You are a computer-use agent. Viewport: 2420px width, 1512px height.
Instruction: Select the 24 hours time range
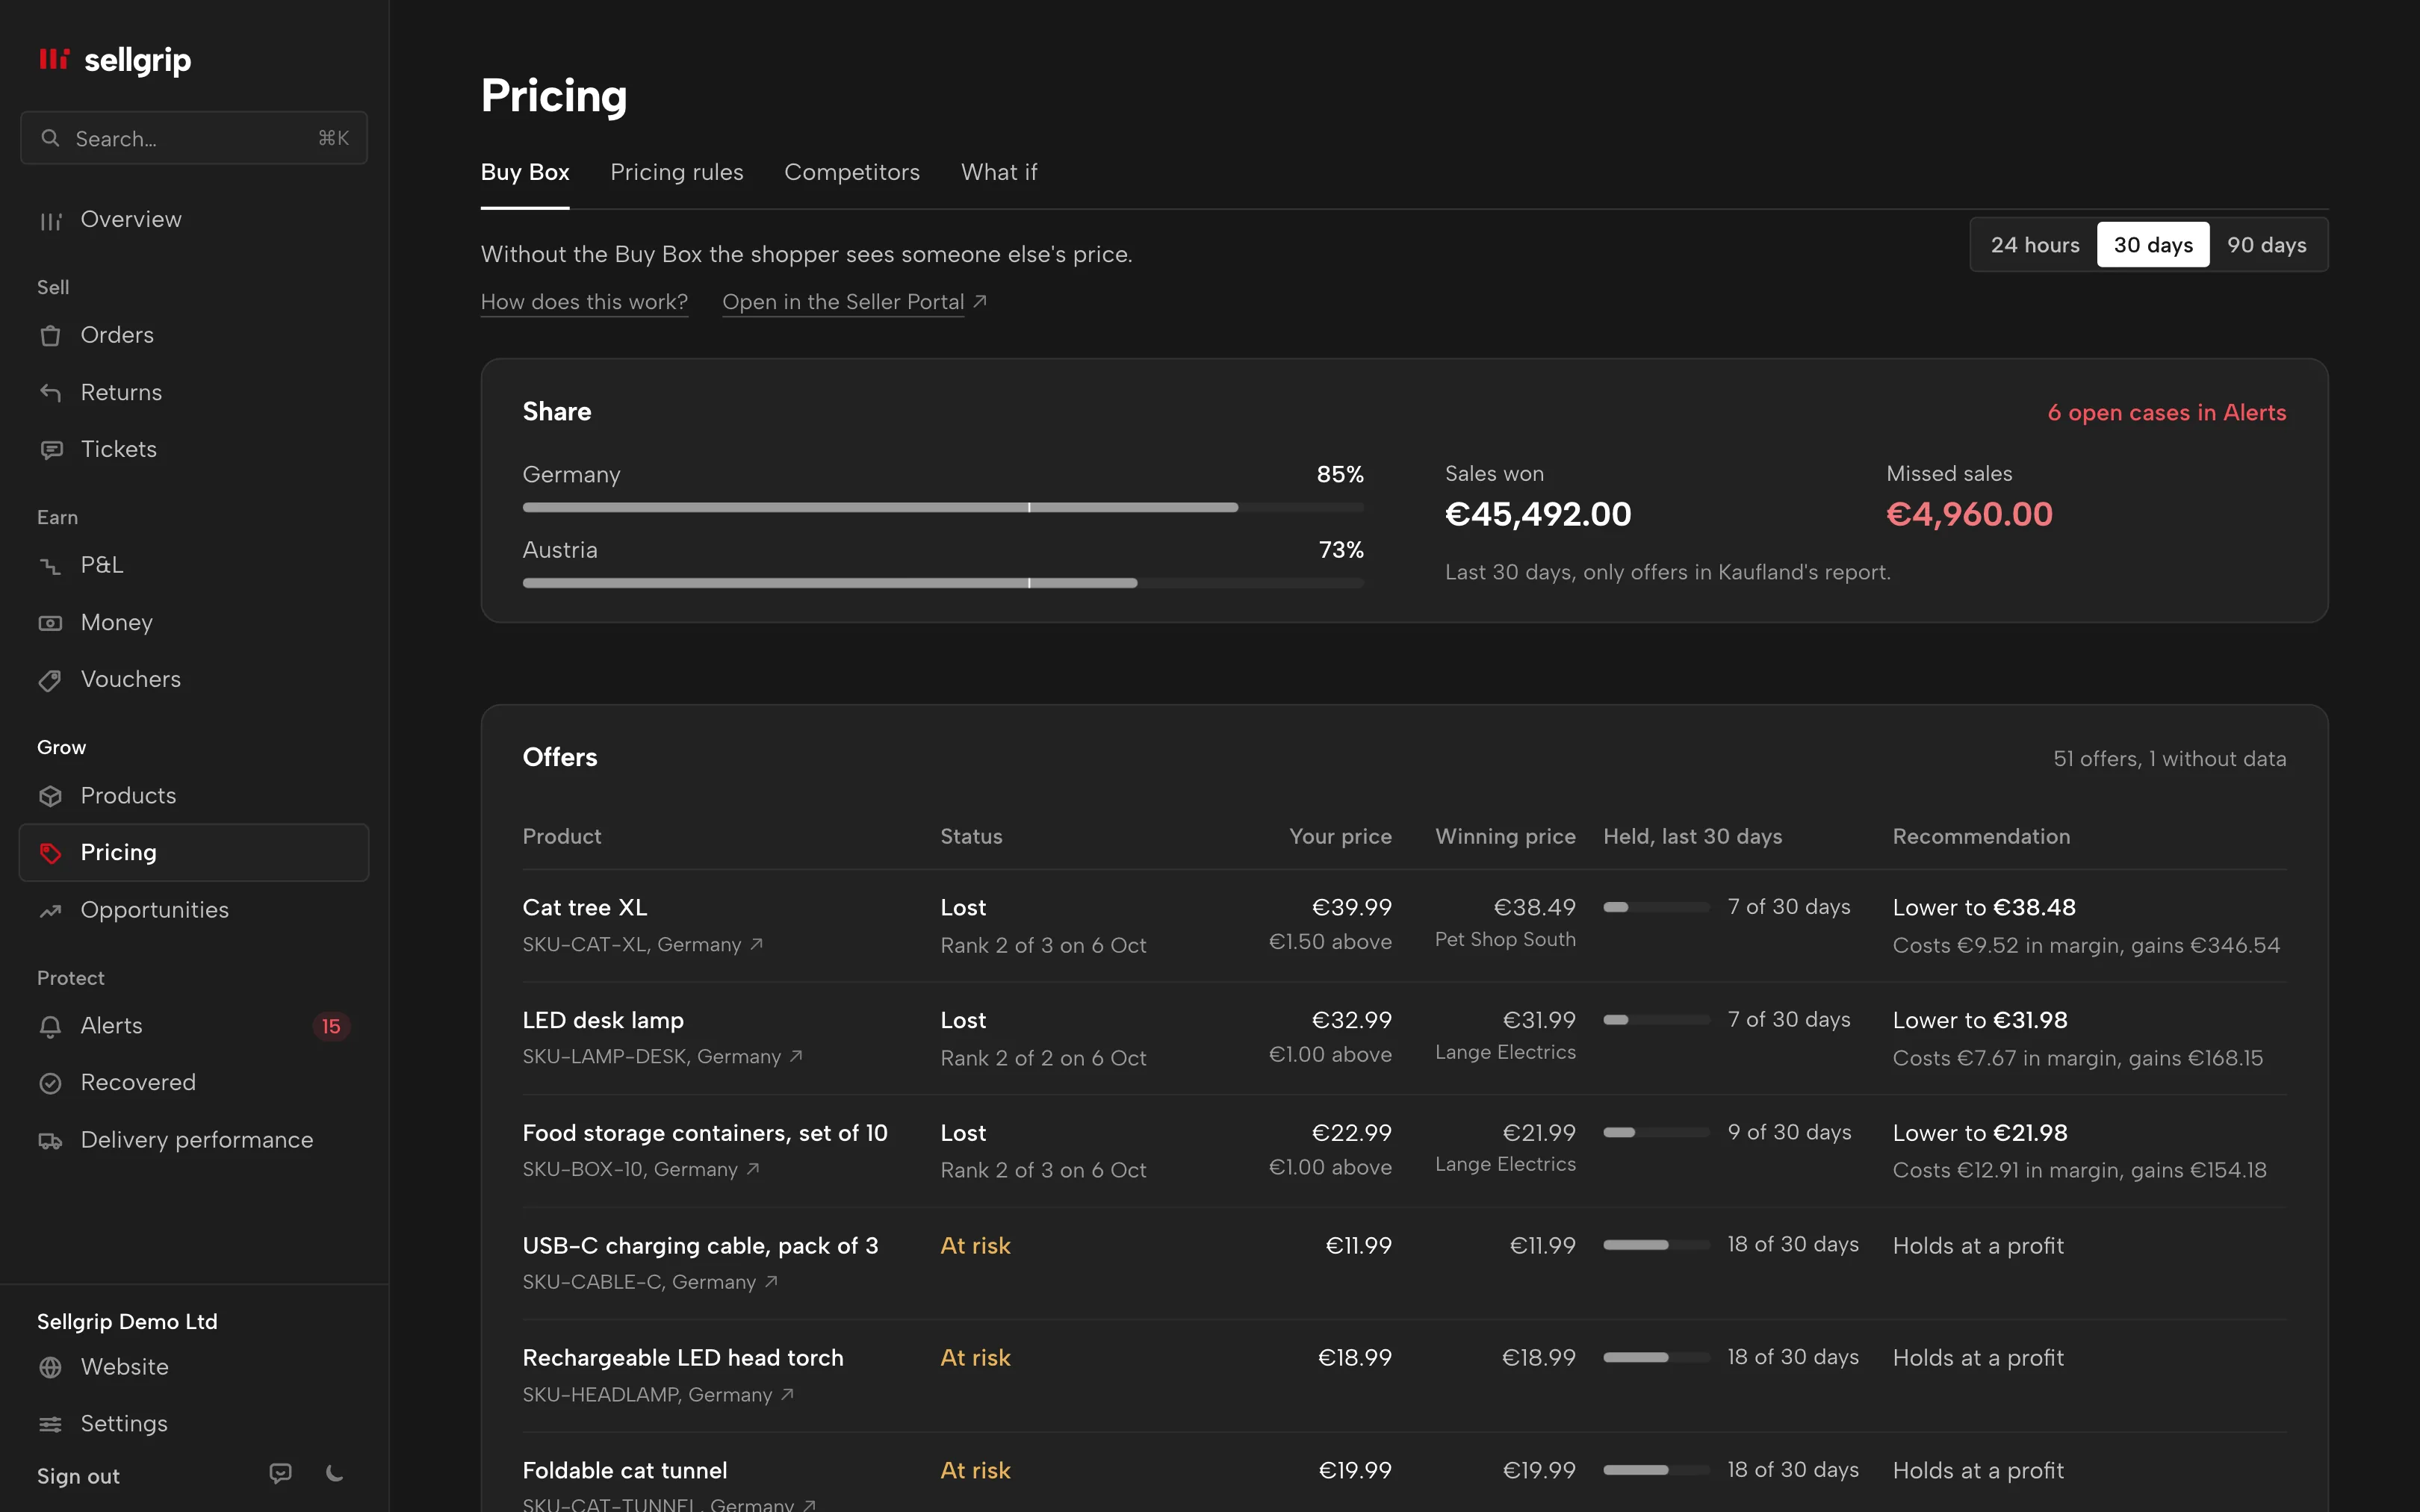pyautogui.click(x=2034, y=245)
